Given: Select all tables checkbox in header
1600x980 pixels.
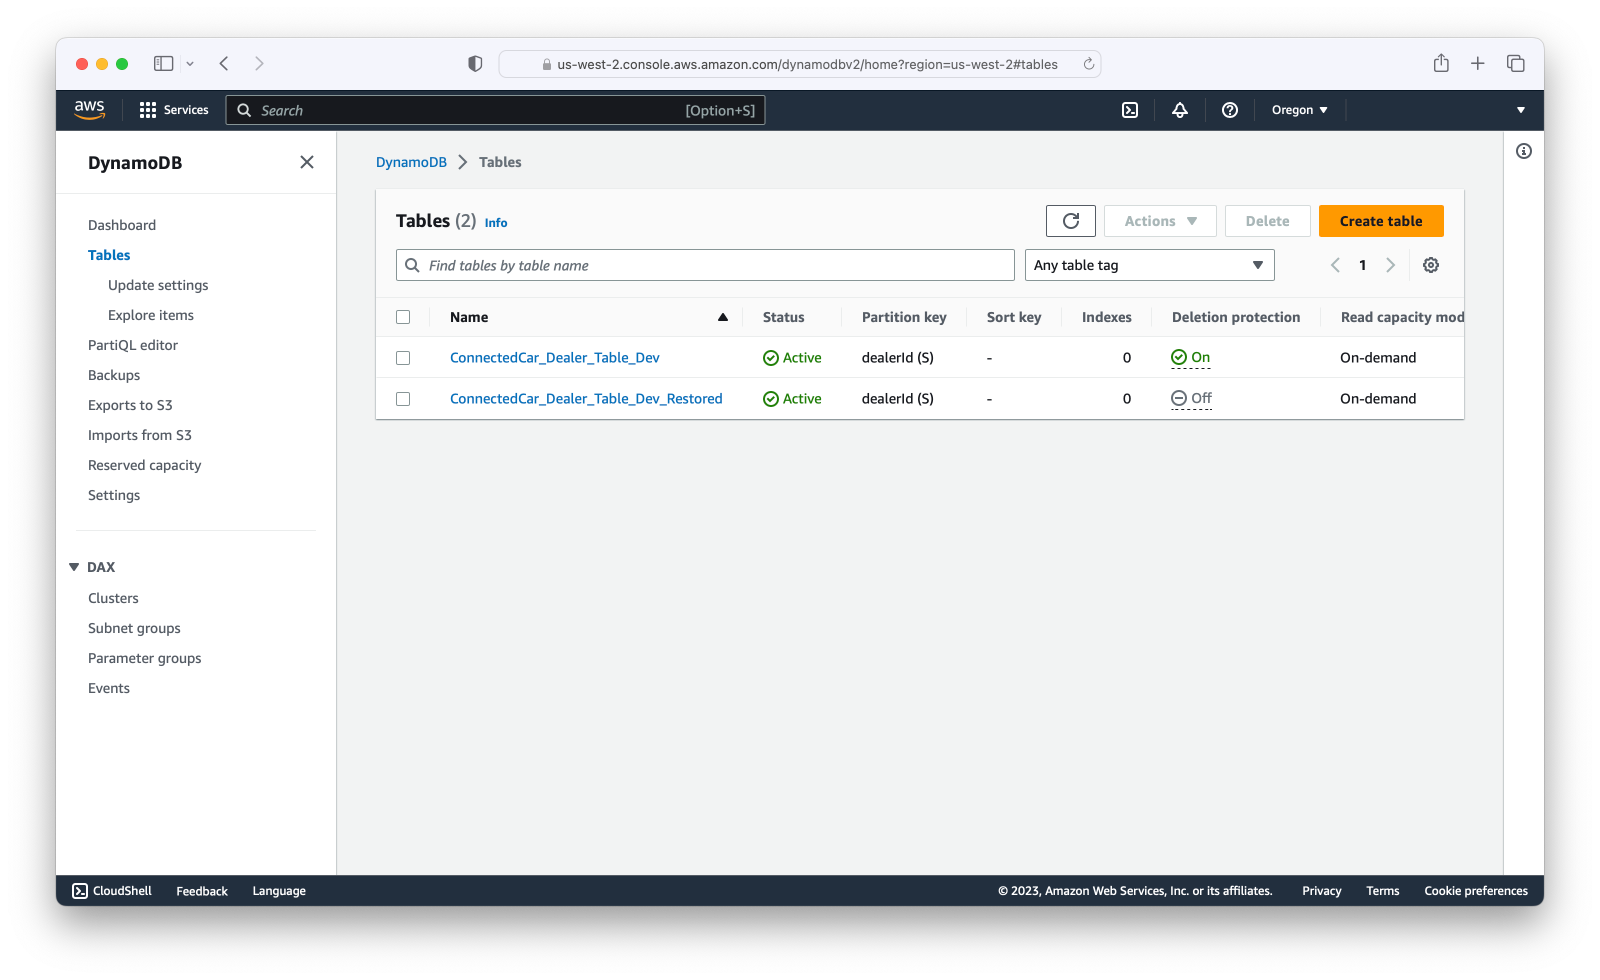Looking at the screenshot, I should click(403, 317).
